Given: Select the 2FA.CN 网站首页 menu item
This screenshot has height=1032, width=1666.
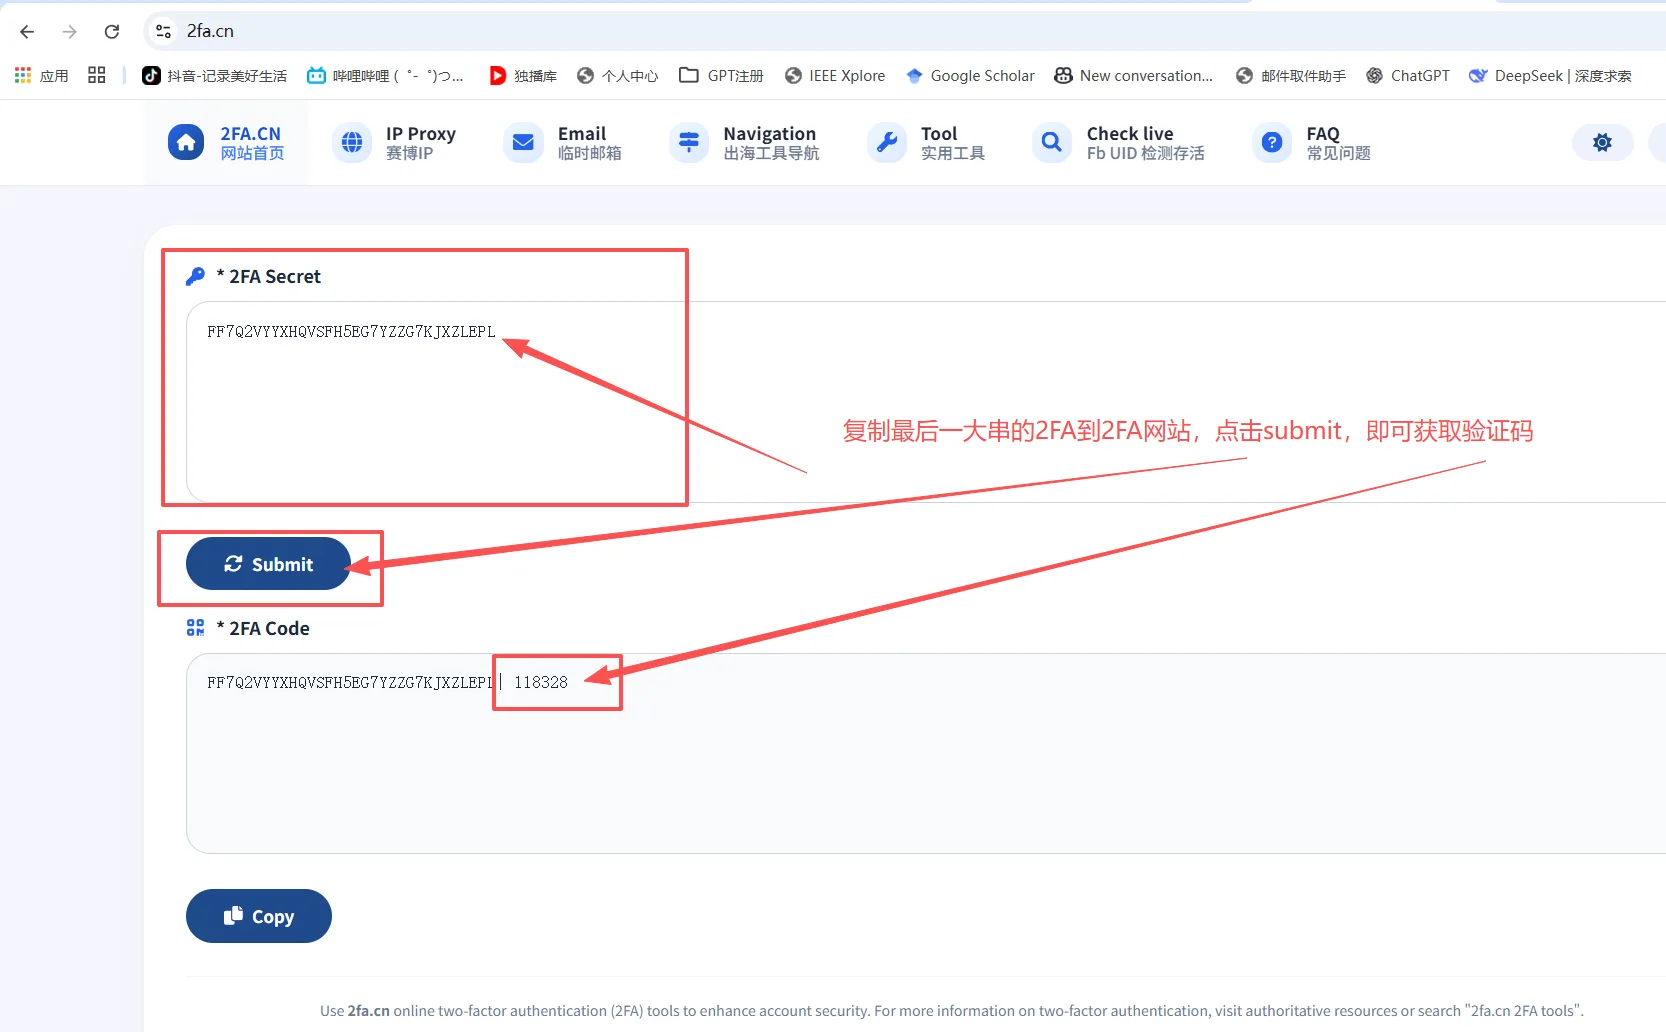Looking at the screenshot, I should 227,143.
